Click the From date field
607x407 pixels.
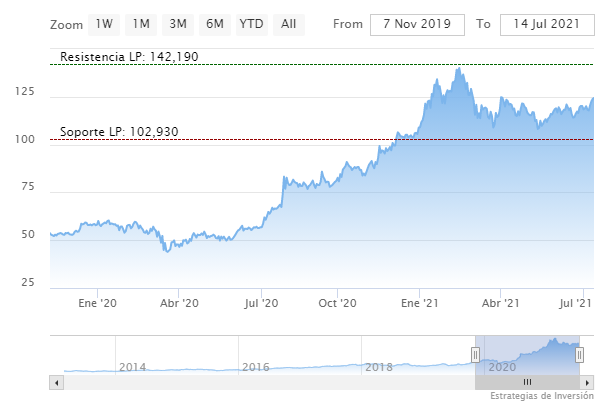[x=417, y=23]
